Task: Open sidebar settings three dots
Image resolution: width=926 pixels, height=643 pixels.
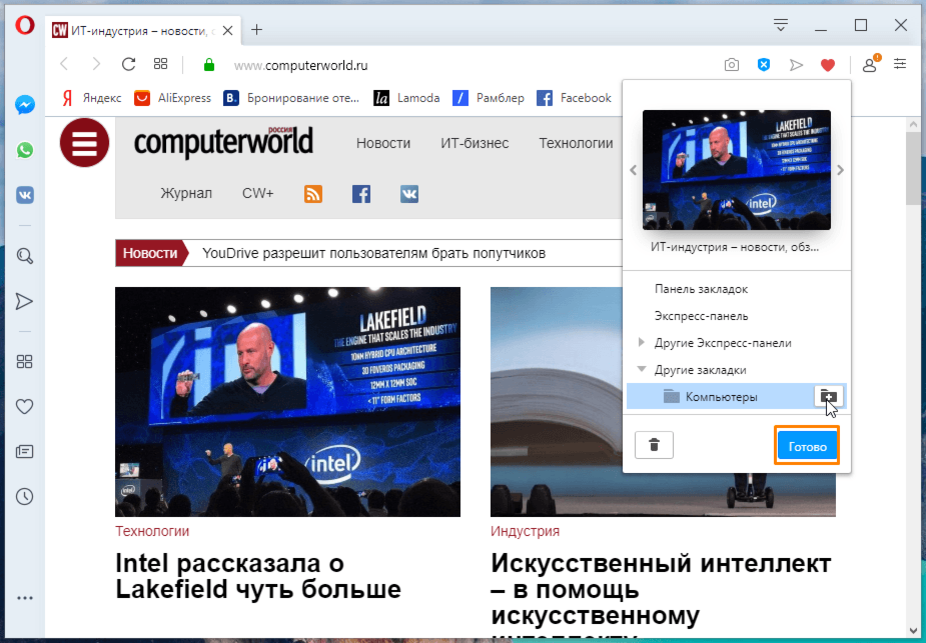Action: [25, 598]
